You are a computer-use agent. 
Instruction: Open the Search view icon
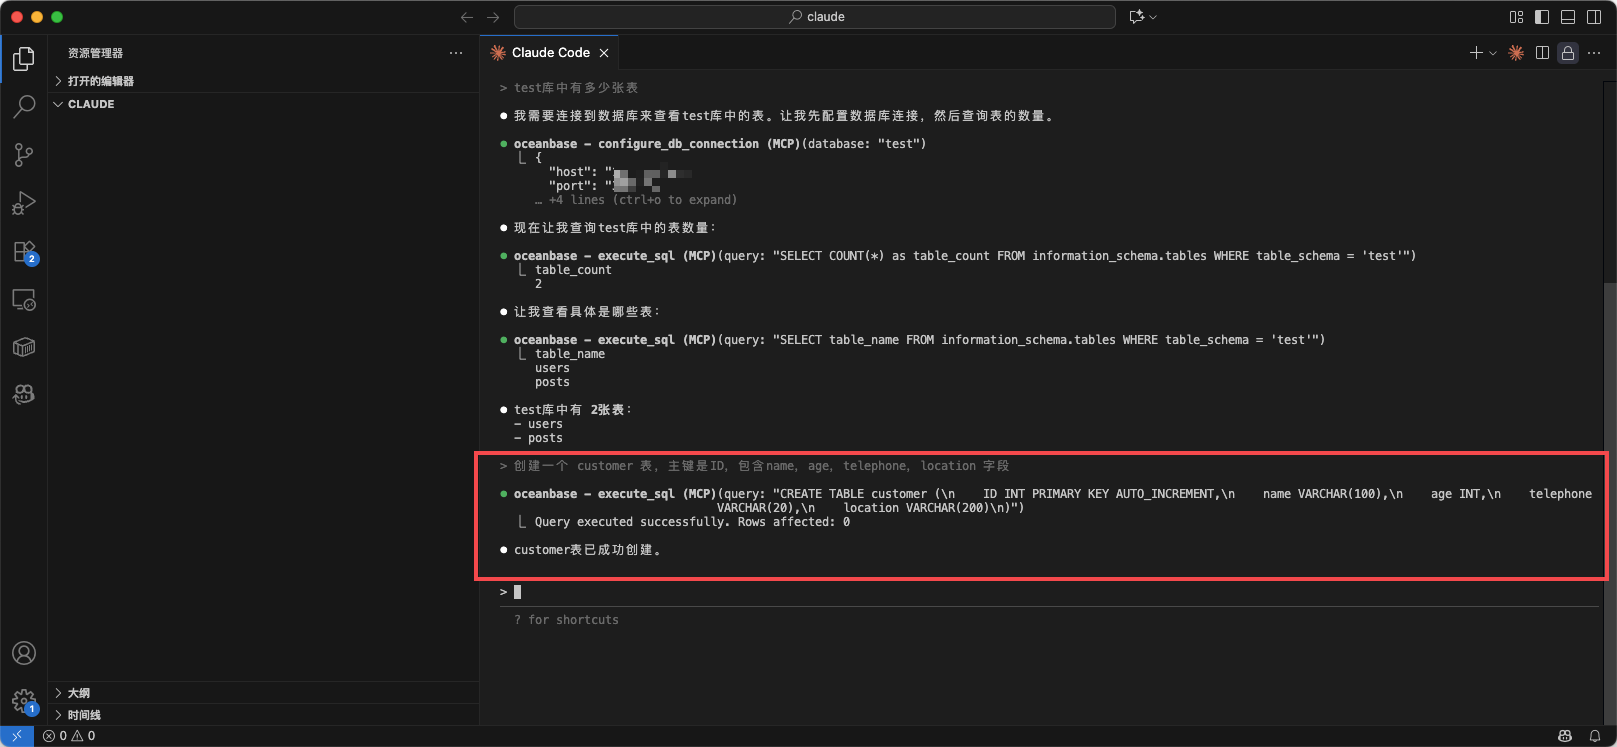[24, 106]
